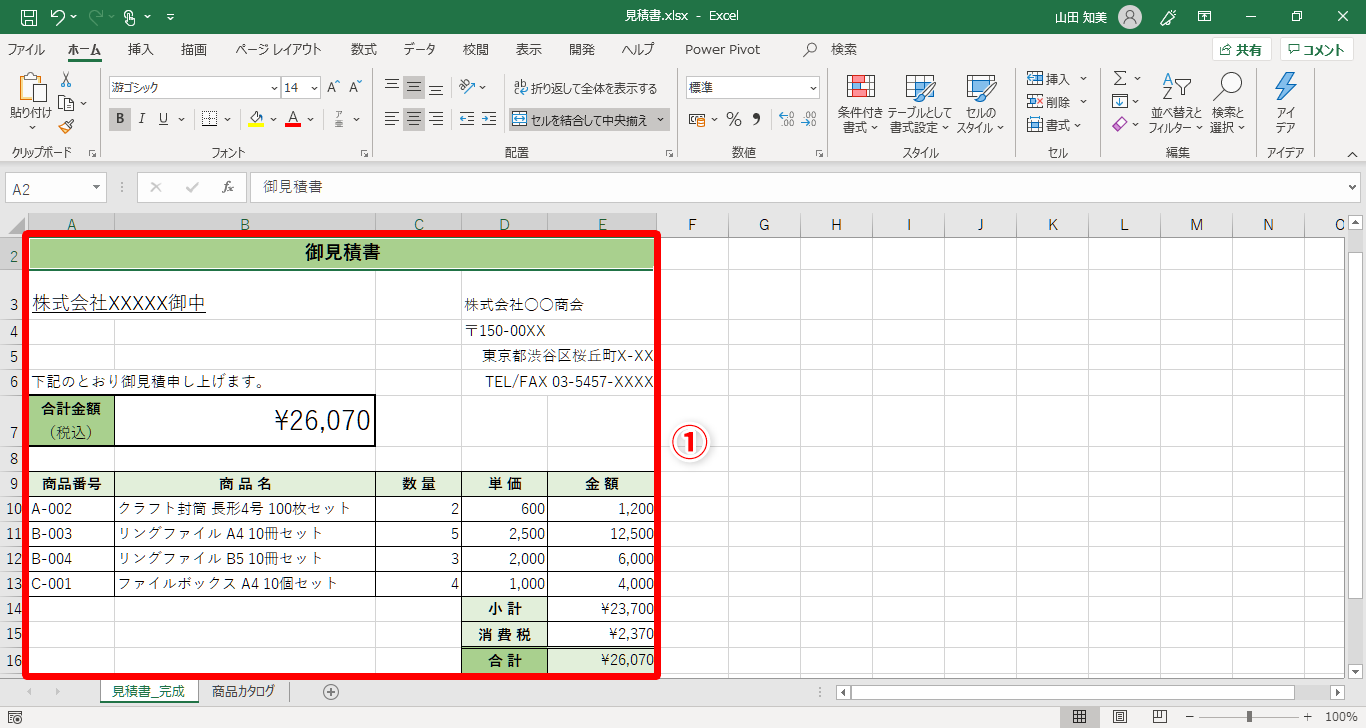The height and width of the screenshot is (728, 1366).
Task: Add a new sheet with the plus icon
Action: click(331, 691)
